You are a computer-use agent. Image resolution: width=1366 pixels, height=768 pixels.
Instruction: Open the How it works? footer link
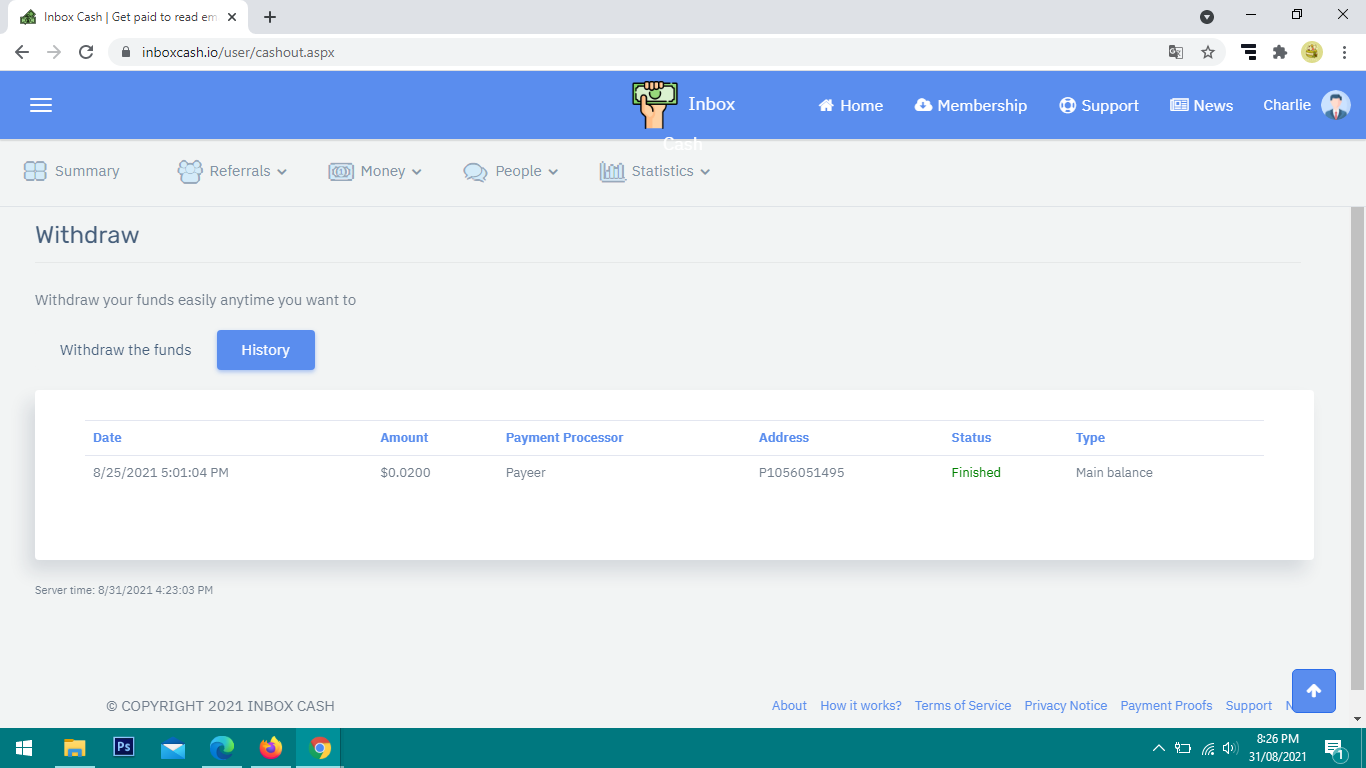tap(861, 705)
